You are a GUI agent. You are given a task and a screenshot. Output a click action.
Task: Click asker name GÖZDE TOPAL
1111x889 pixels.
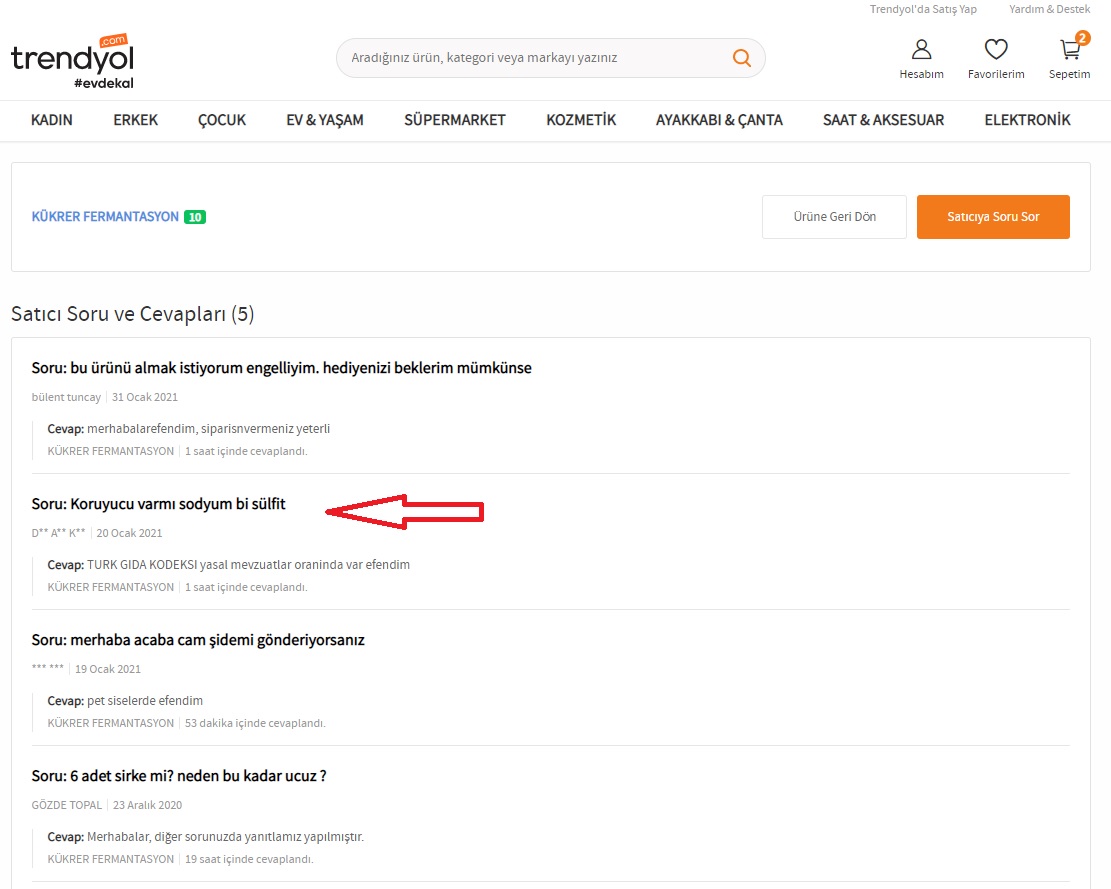click(67, 805)
